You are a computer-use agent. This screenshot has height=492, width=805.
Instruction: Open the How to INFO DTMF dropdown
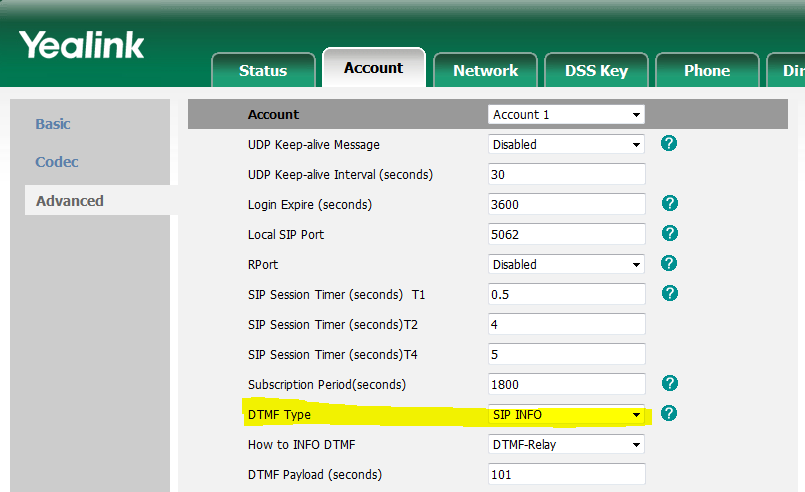click(566, 445)
